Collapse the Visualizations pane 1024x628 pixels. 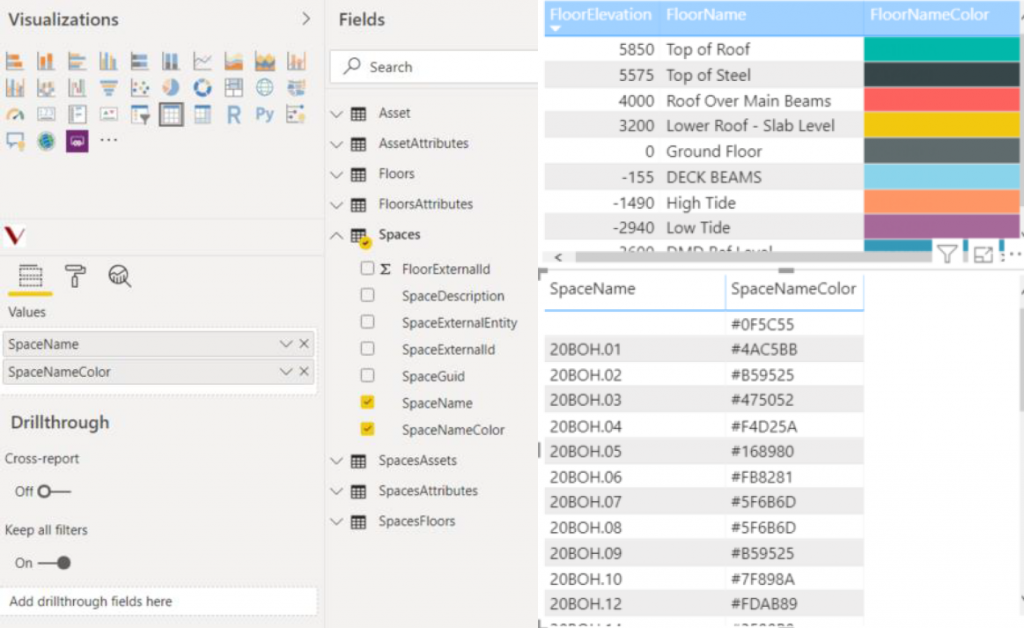(306, 19)
